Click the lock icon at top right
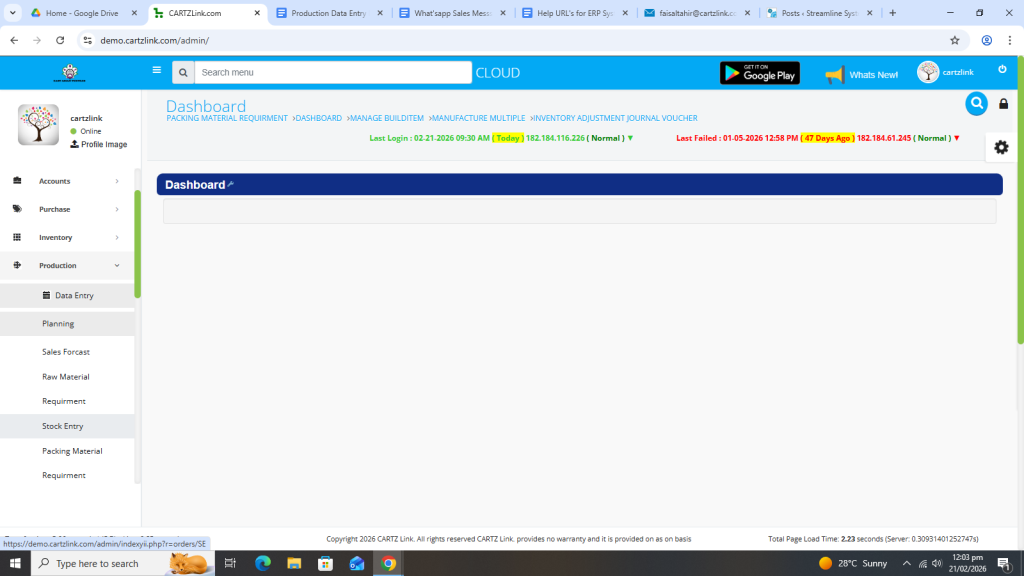This screenshot has width=1024, height=576. coord(1004,104)
